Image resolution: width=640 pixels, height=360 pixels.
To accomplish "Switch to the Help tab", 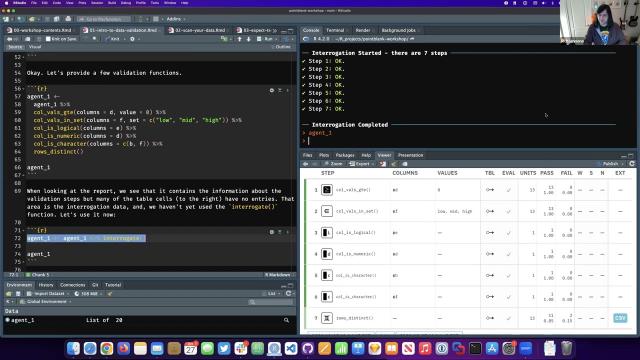I will coord(366,155).
